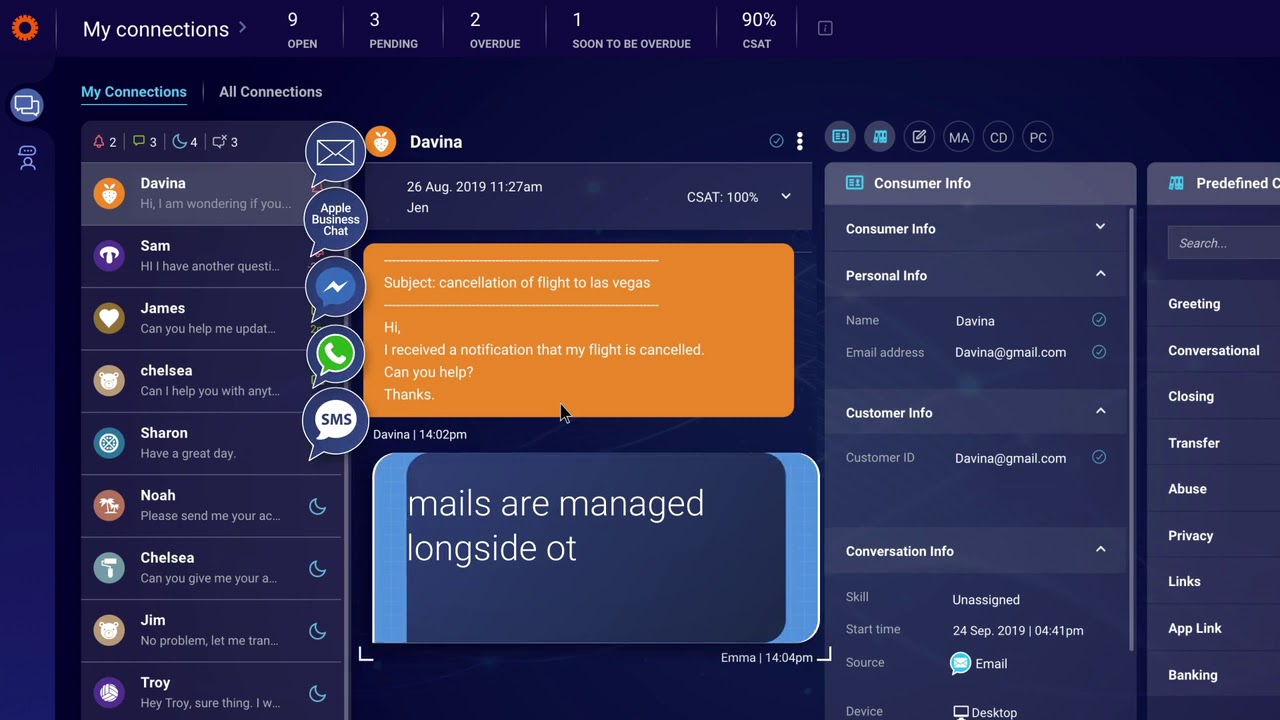Image resolution: width=1280 pixels, height=720 pixels.
Task: Open the MA widget button
Action: [x=959, y=137]
